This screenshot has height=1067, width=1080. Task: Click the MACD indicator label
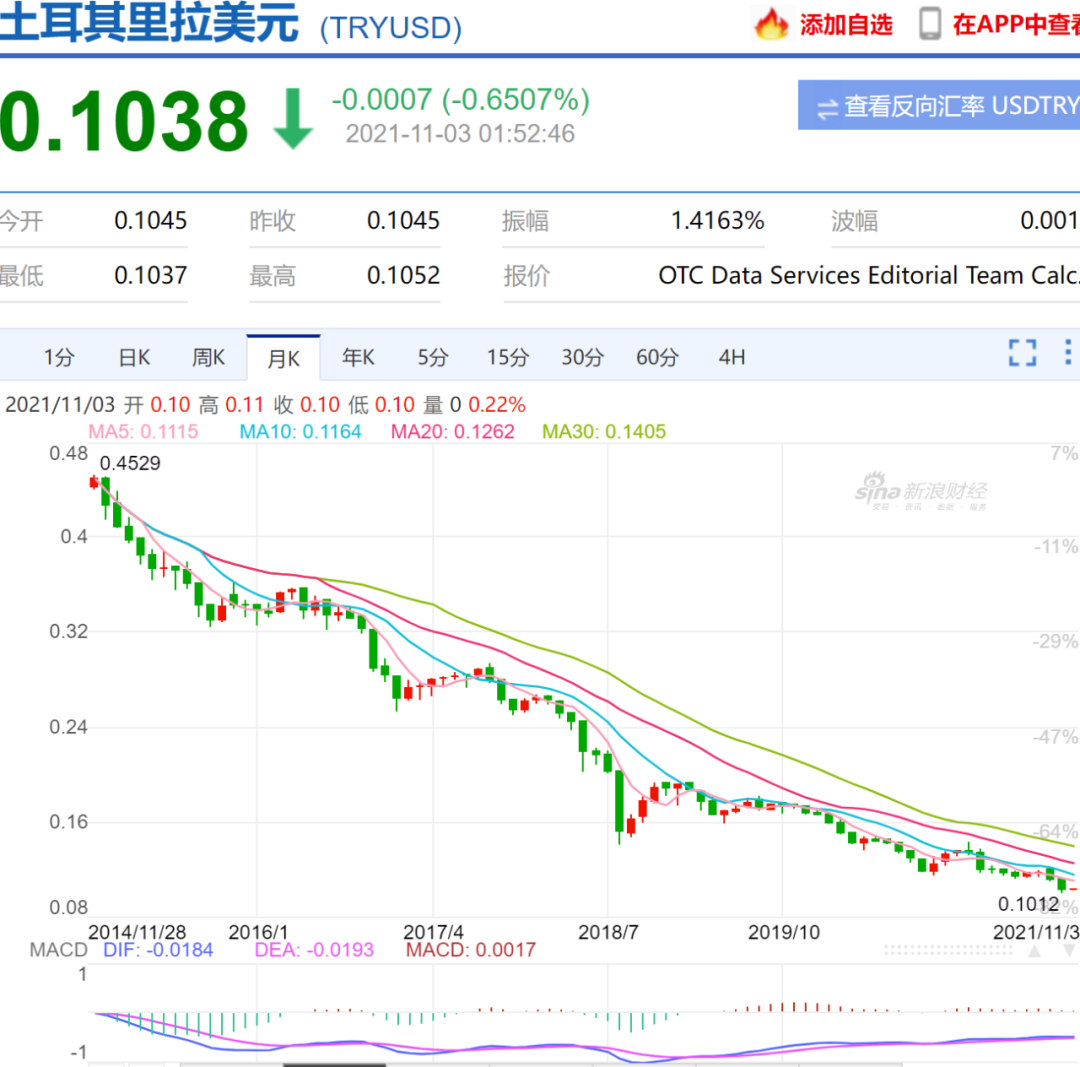(x=59, y=950)
